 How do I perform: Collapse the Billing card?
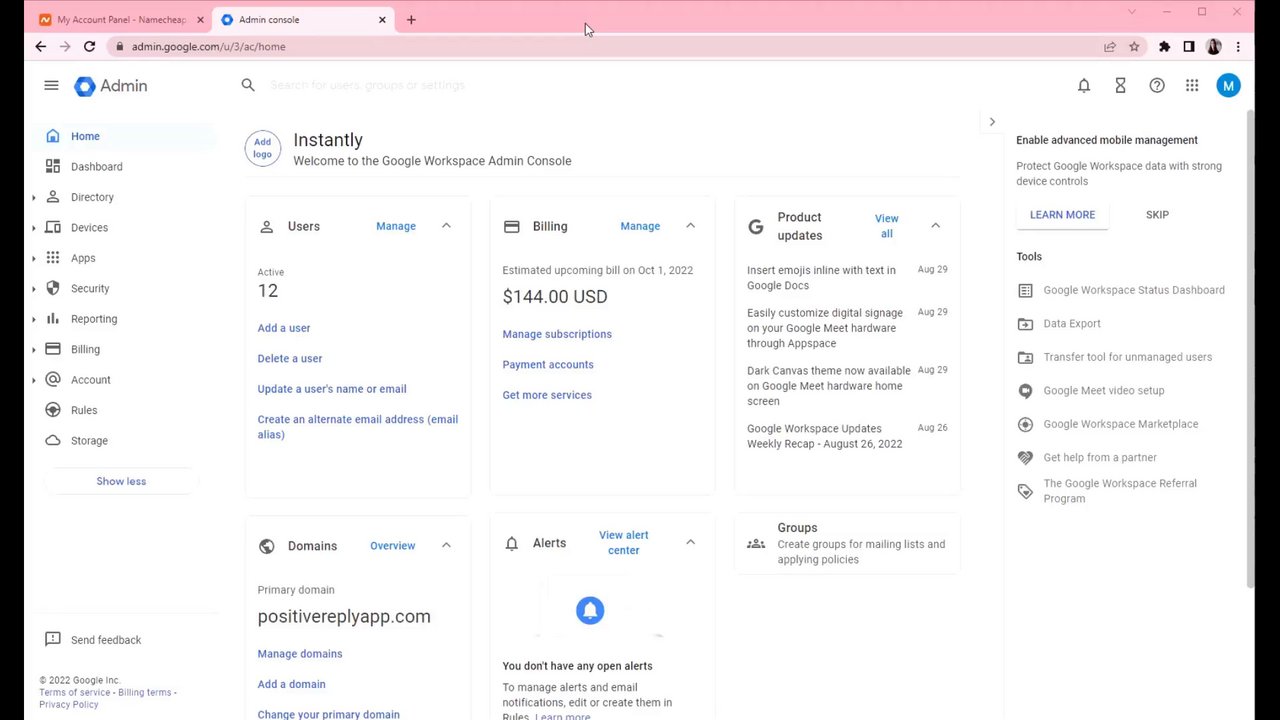(690, 226)
